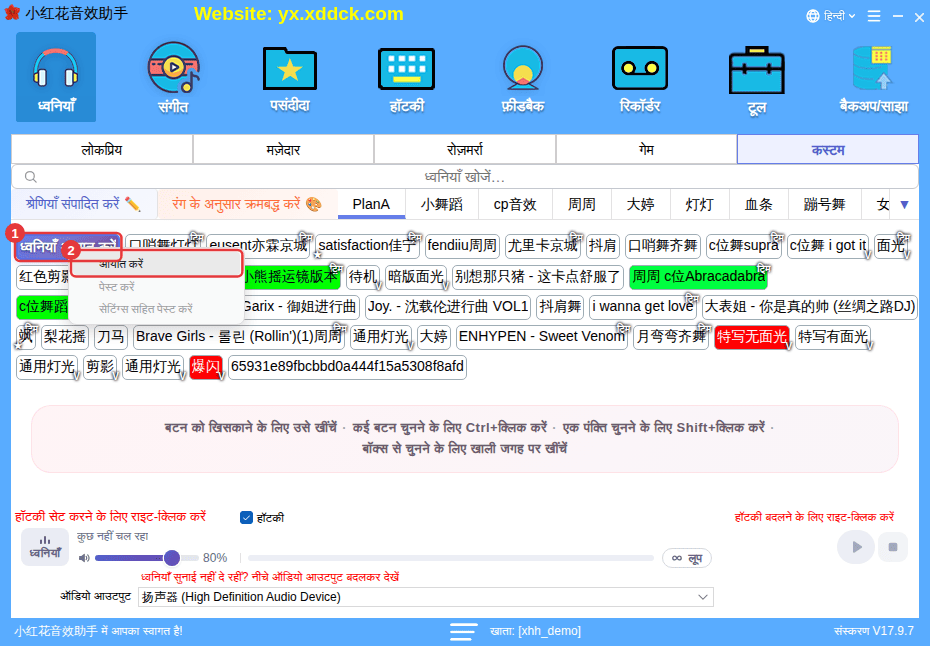This screenshot has height=646, width=930.
Task: Open the पसंदीदा favorites folder
Action: (x=289, y=77)
